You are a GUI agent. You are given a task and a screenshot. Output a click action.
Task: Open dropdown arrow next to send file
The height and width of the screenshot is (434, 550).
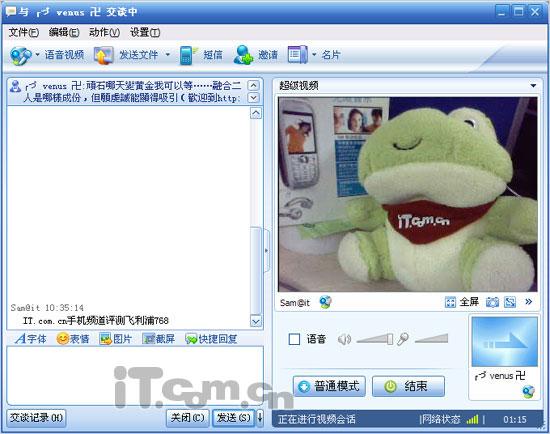click(x=168, y=55)
